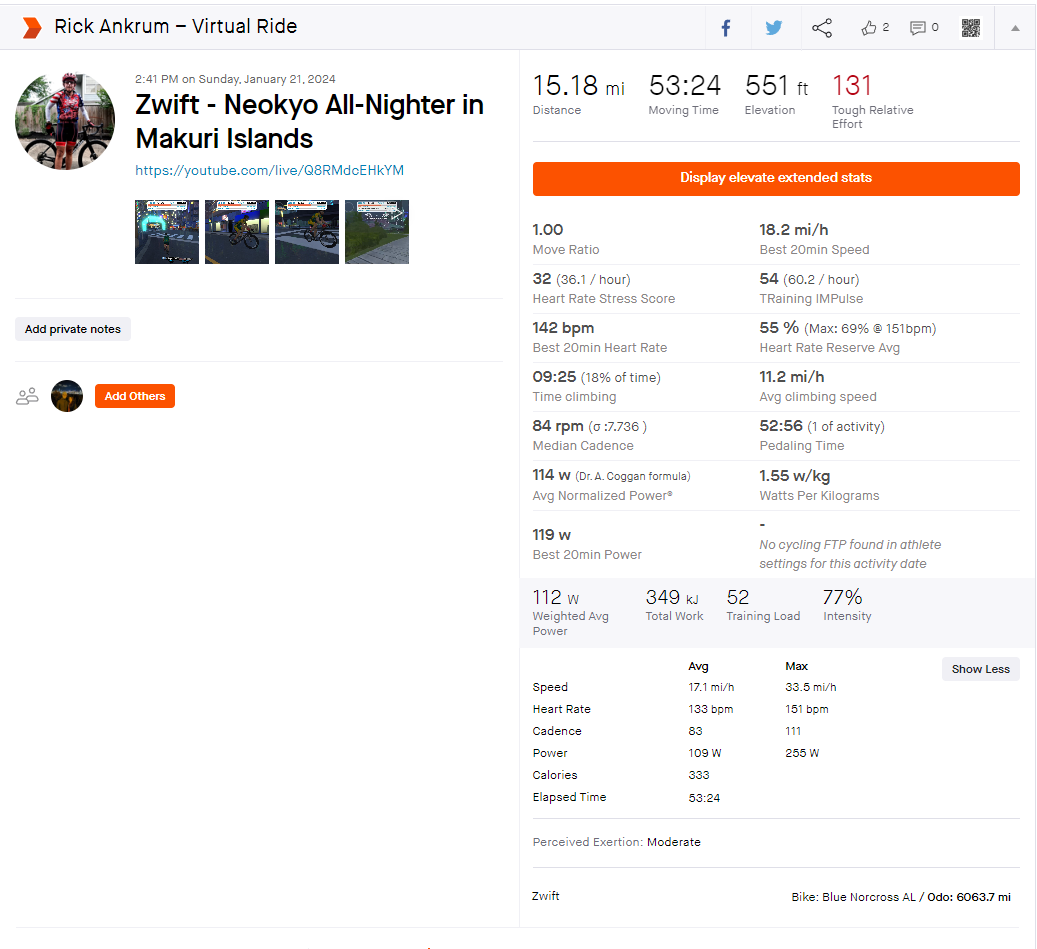
Task: Open second ride screenshot thumbnail
Action: click(x=237, y=232)
